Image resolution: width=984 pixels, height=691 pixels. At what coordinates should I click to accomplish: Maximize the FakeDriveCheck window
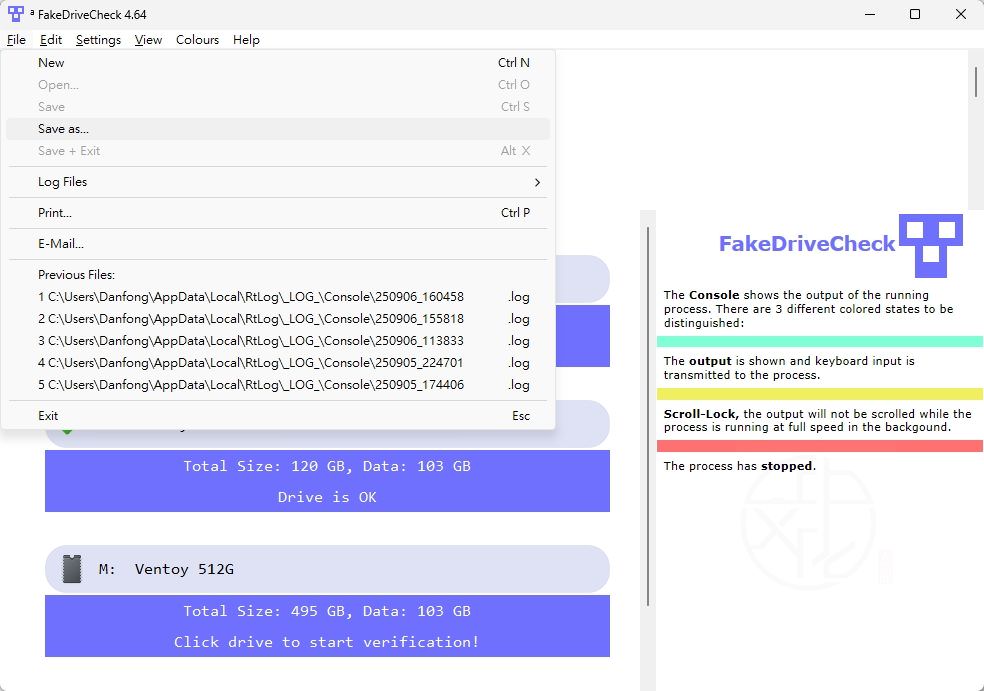[915, 14]
